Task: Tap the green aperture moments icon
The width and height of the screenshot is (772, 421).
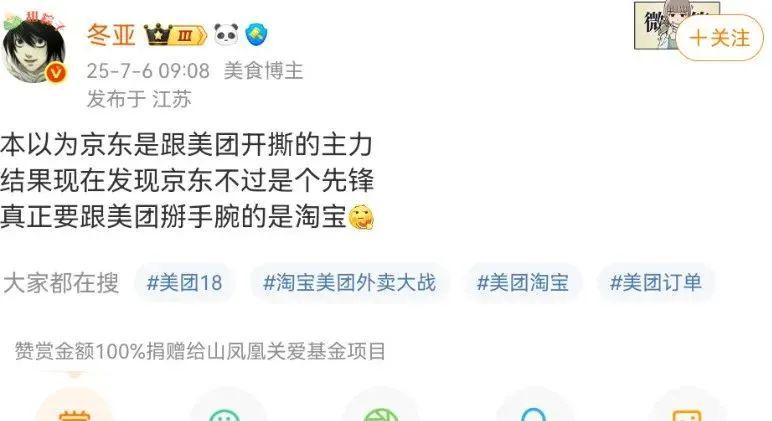Action: pos(381,409)
